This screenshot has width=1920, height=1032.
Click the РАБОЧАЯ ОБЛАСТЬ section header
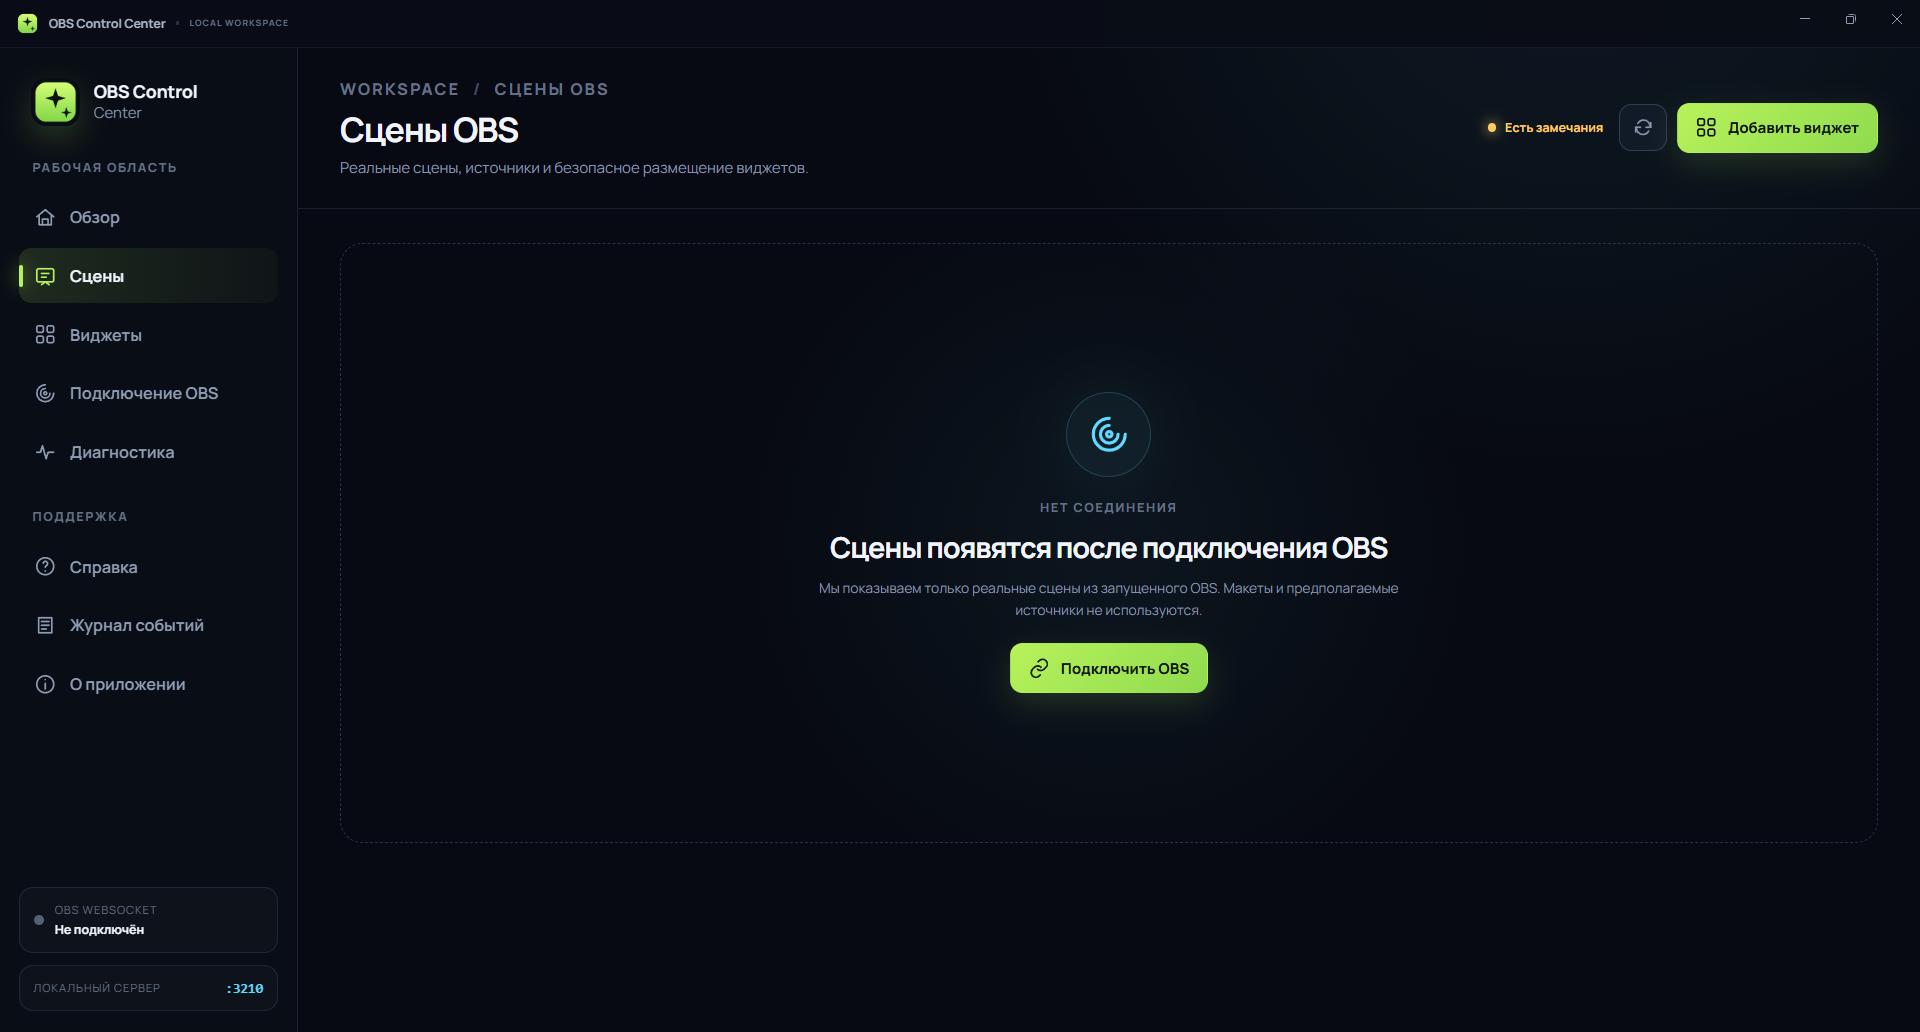tap(104, 168)
